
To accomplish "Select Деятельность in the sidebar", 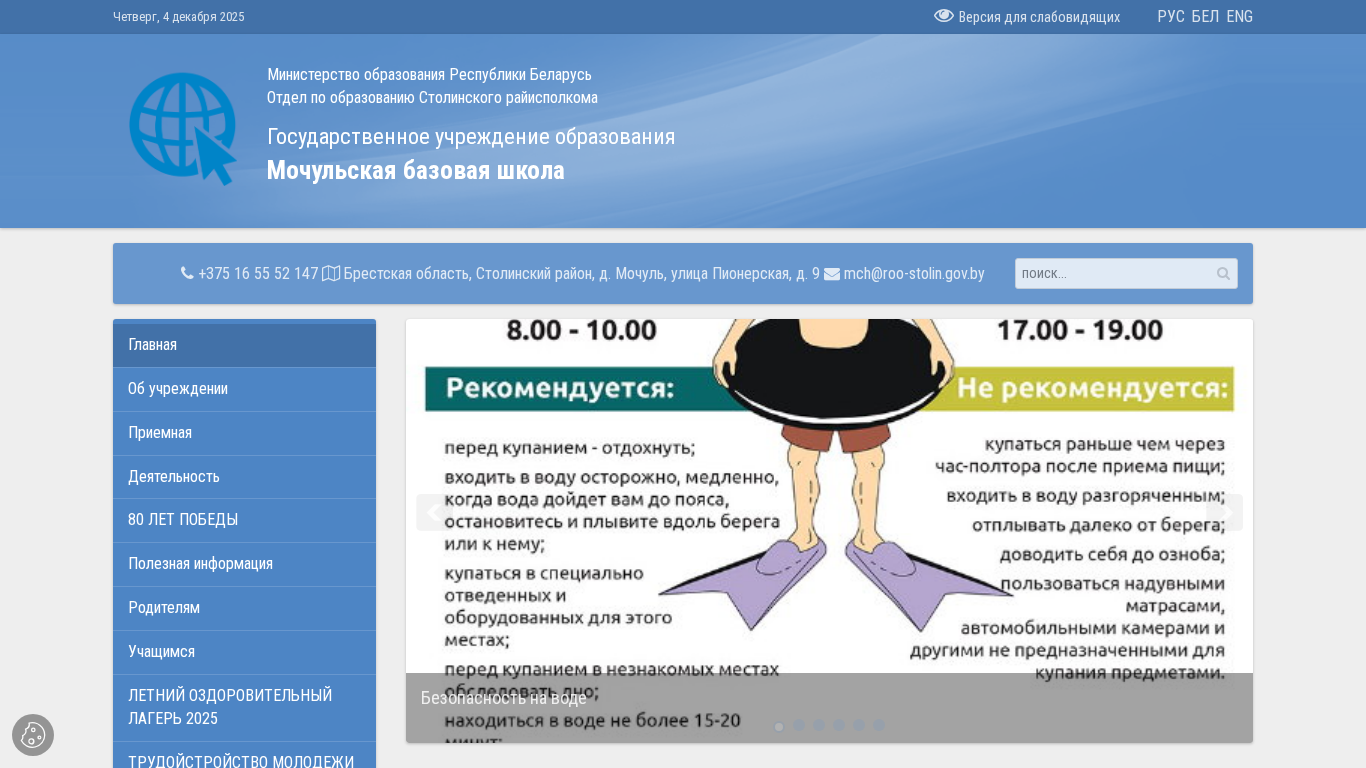I will pos(244,477).
